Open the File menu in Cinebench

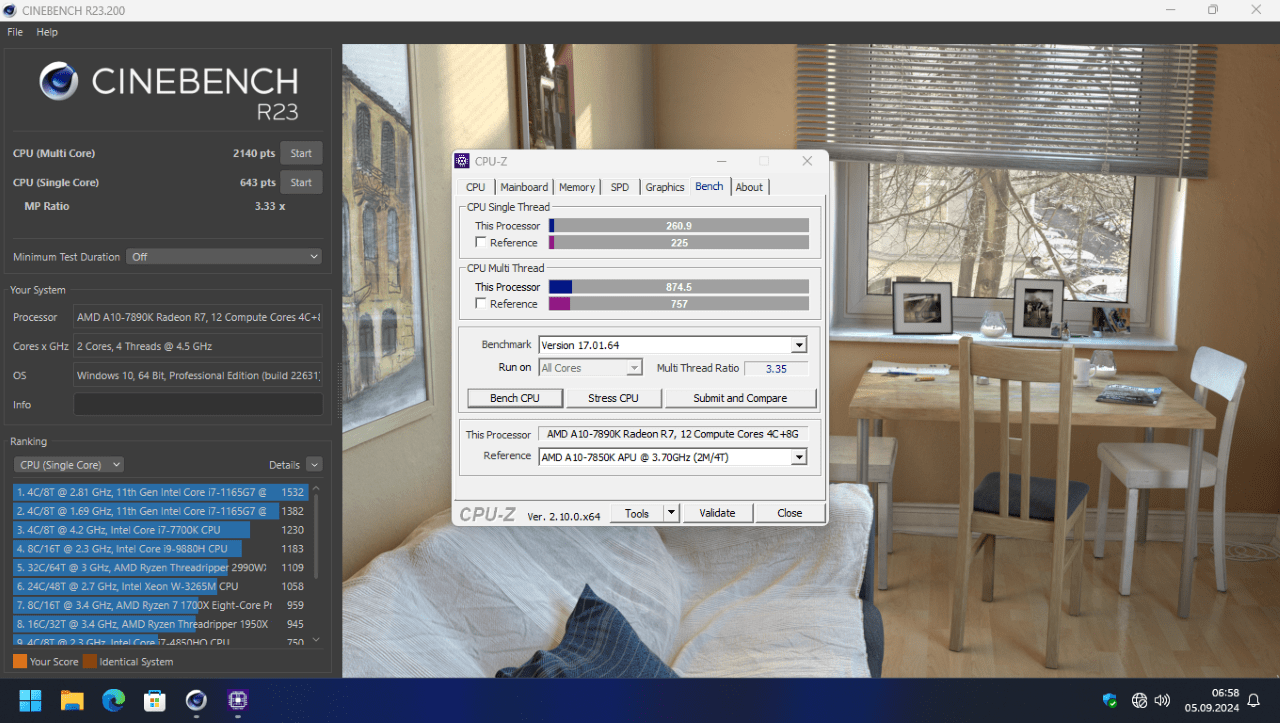pyautogui.click(x=15, y=32)
